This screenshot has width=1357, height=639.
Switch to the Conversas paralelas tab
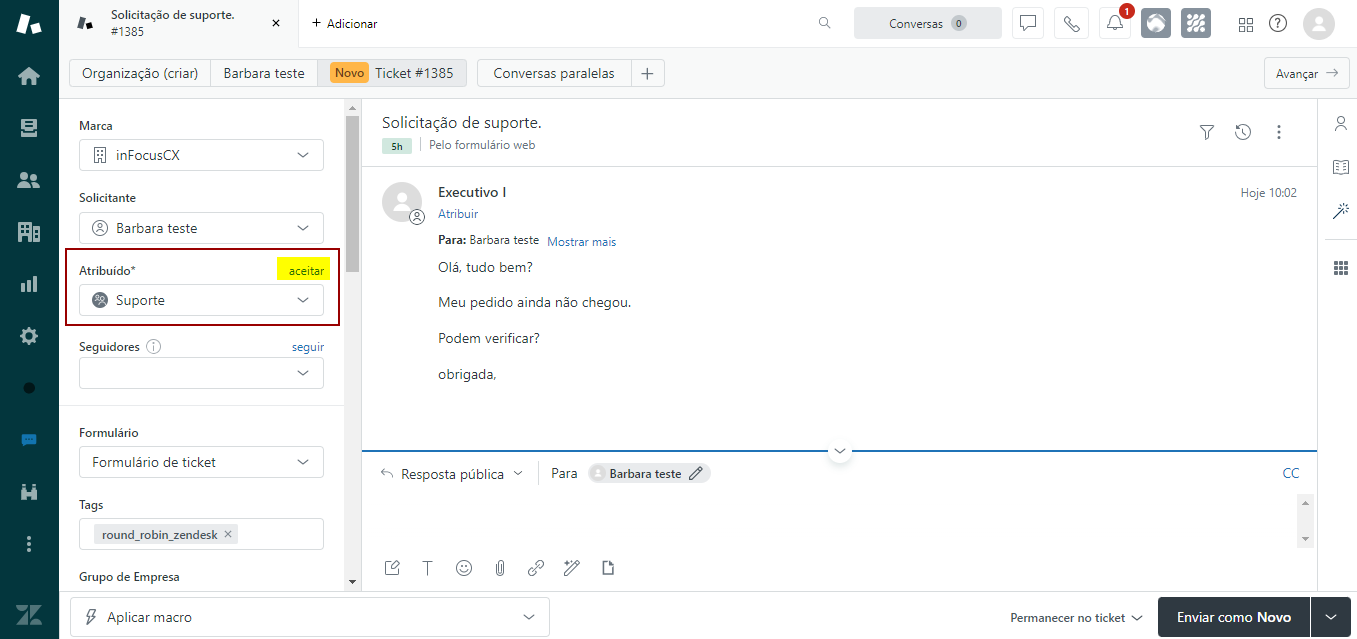[553, 73]
